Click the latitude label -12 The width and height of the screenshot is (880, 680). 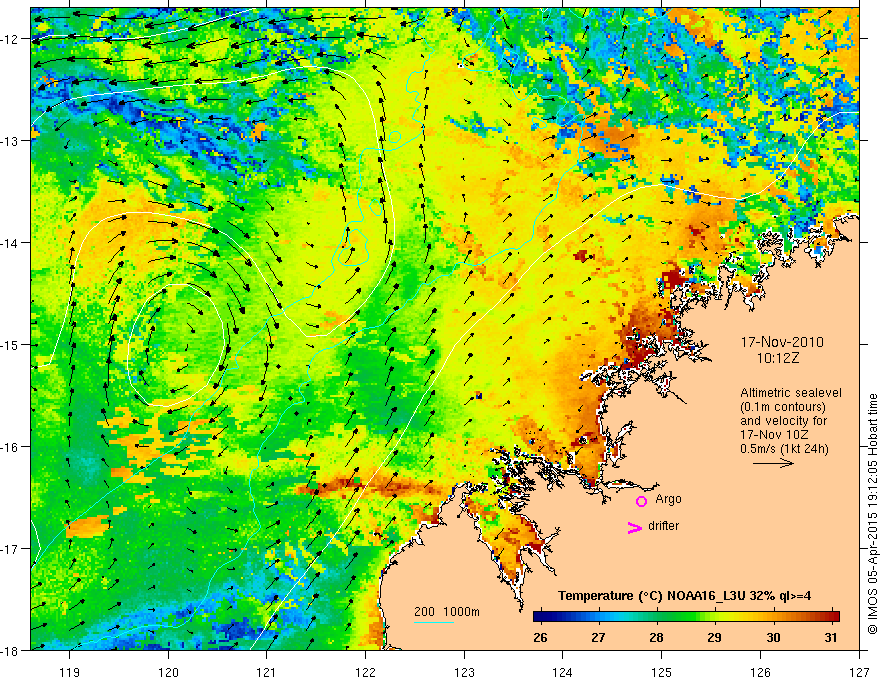pos(10,39)
